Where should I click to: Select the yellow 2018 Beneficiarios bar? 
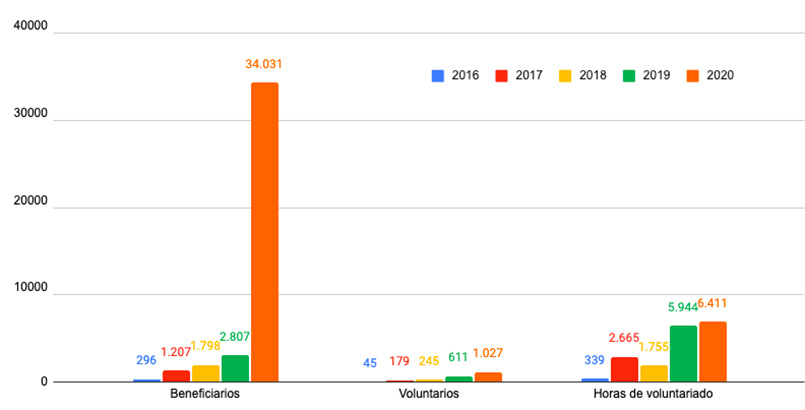206,373
